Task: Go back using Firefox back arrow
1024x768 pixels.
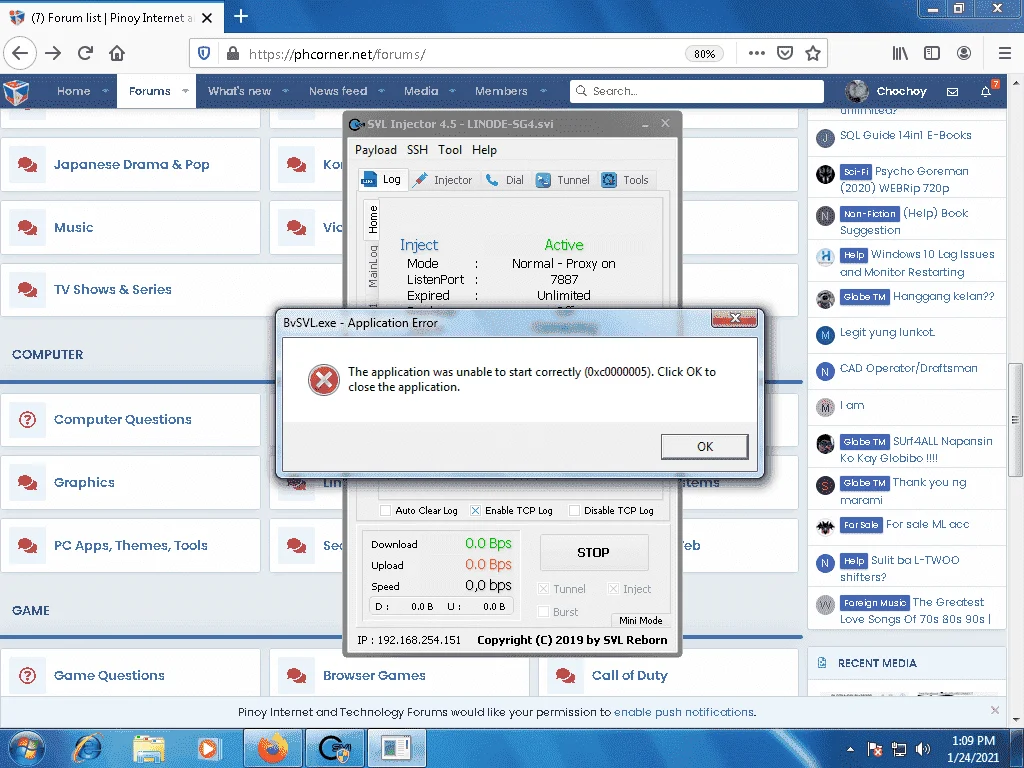Action: [20, 54]
